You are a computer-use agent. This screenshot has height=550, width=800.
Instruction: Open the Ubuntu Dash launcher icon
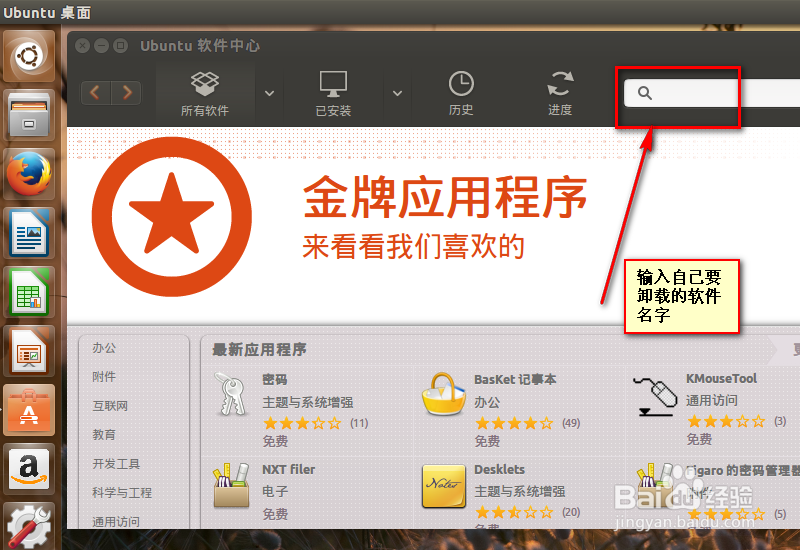(x=29, y=56)
